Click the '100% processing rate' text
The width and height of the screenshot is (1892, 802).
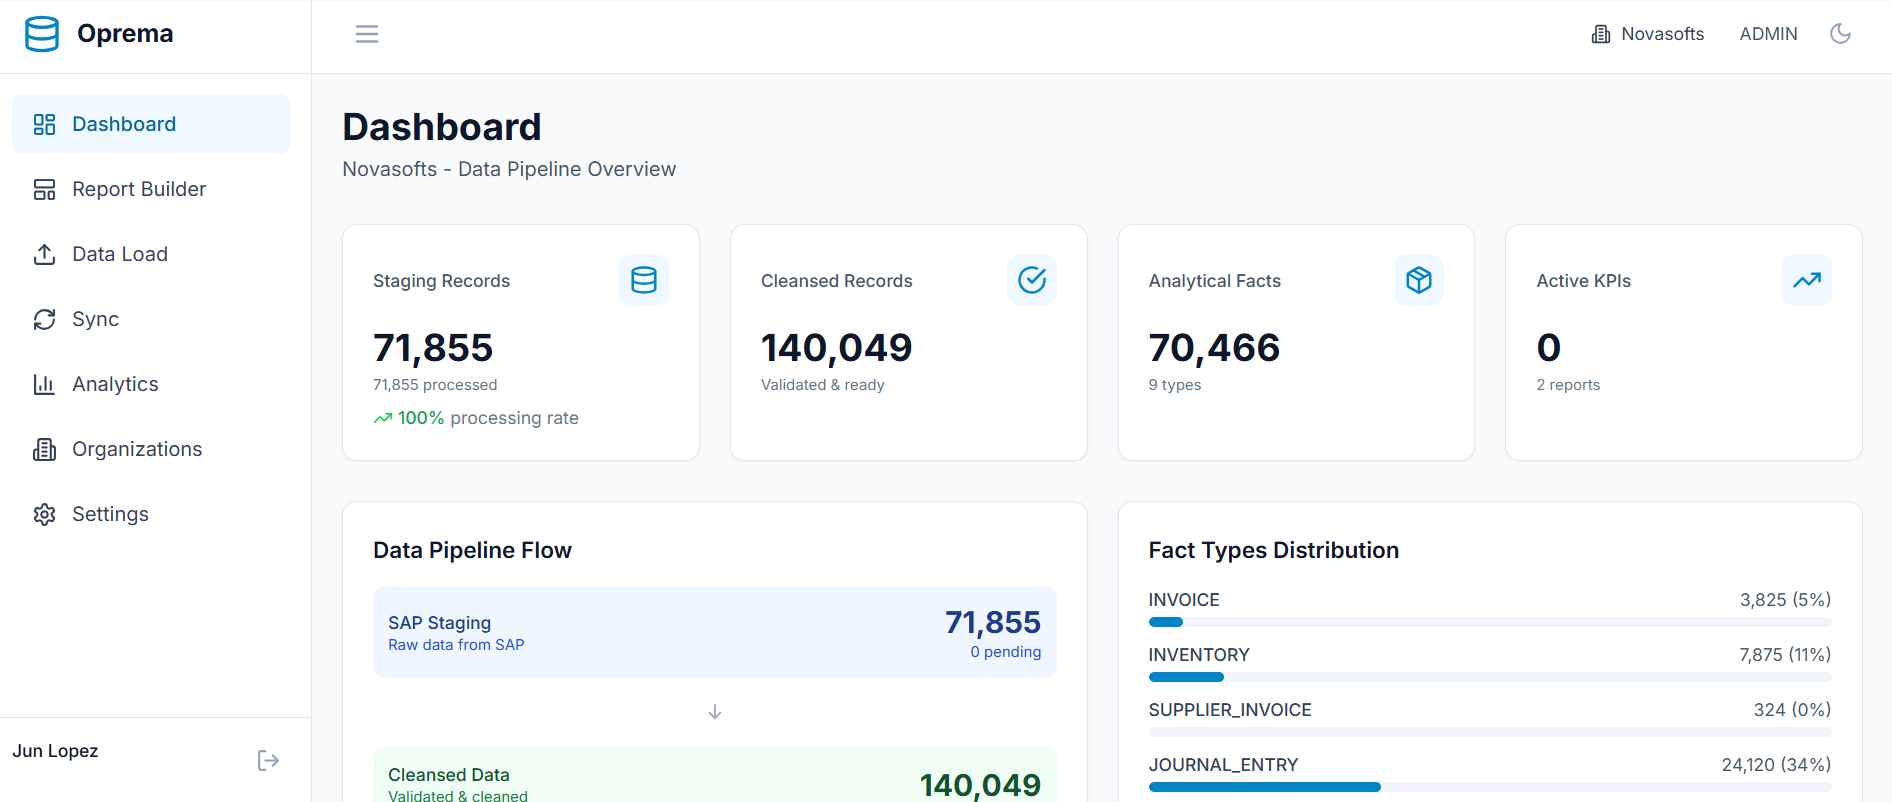[x=488, y=418]
